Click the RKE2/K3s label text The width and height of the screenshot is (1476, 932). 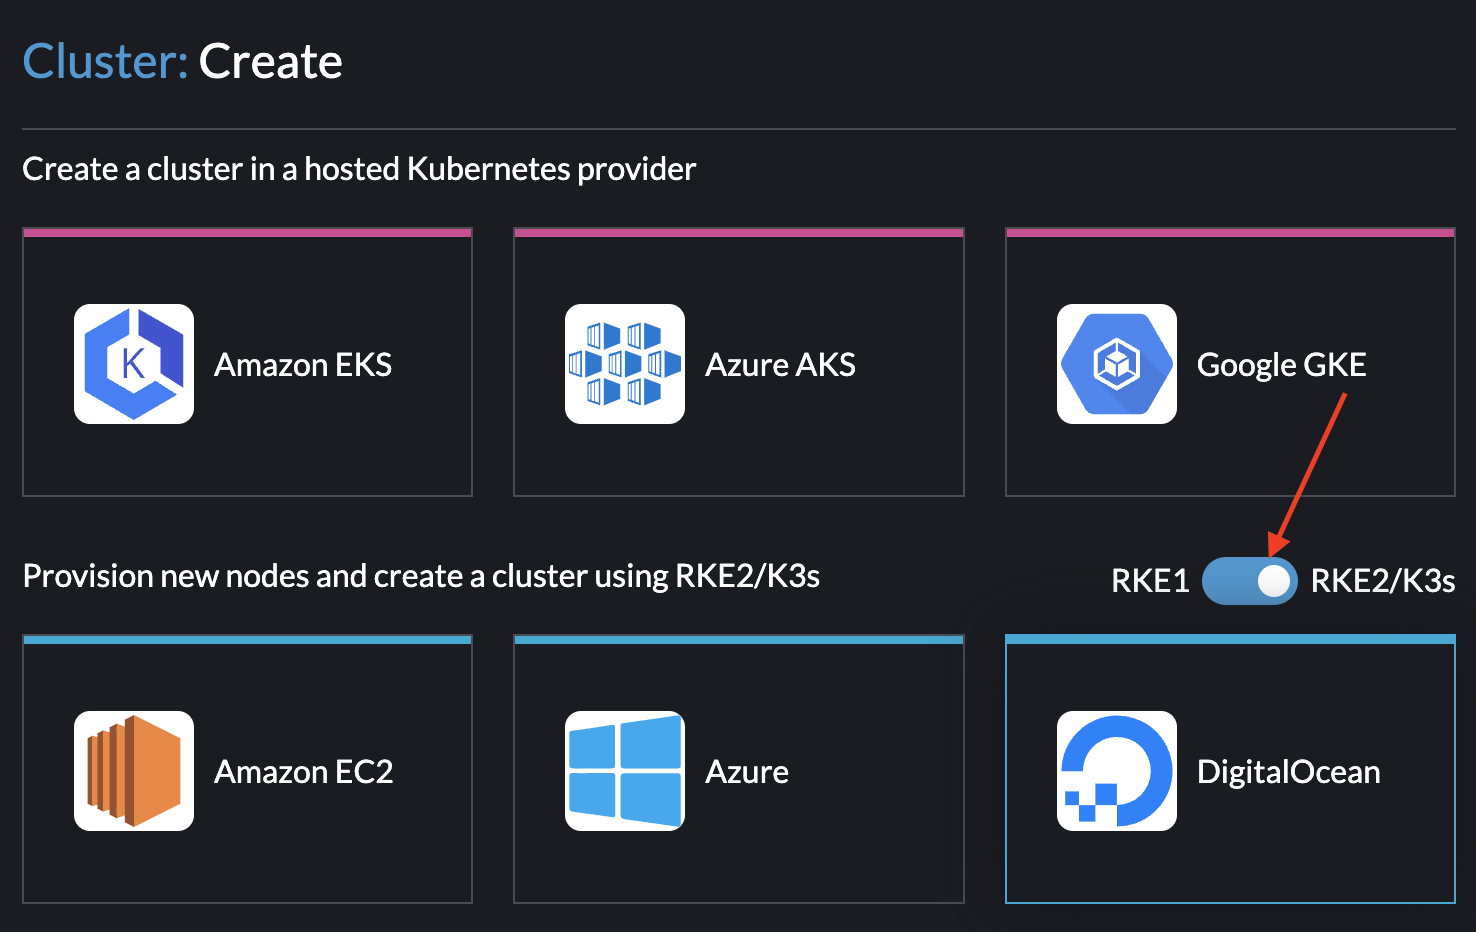tap(1383, 580)
